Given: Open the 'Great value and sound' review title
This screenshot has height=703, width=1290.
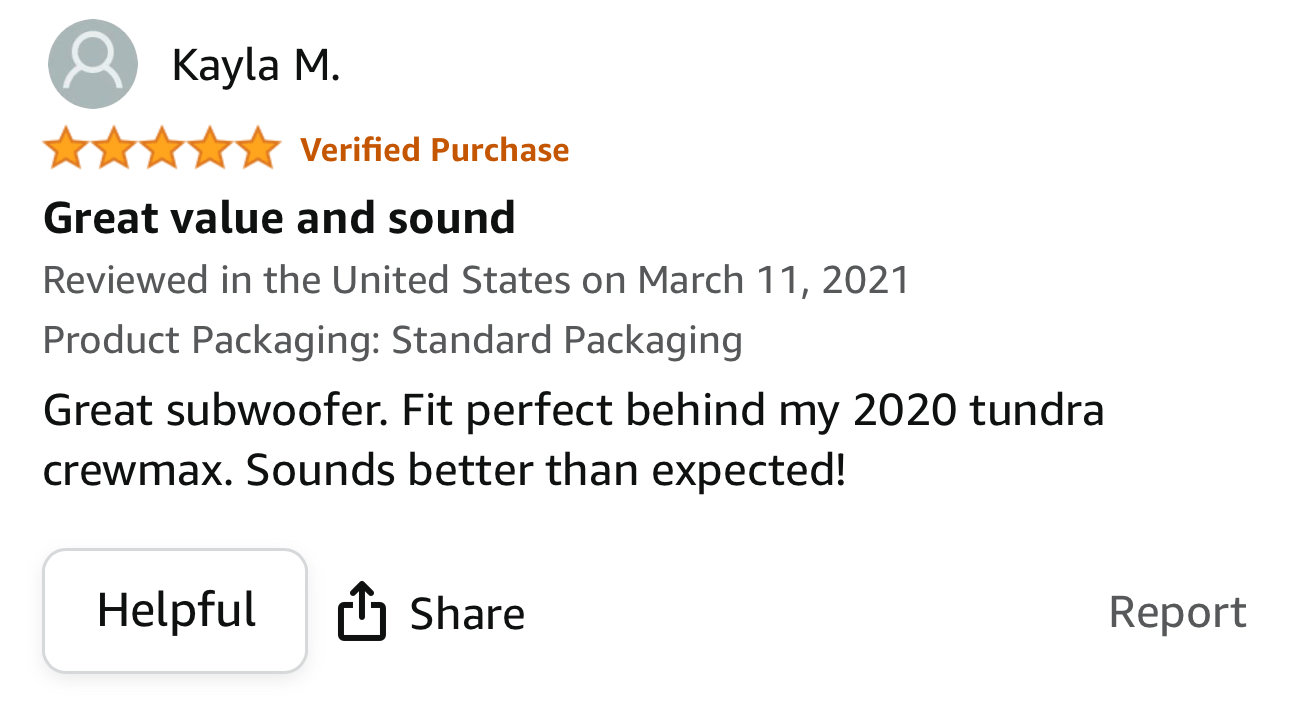Looking at the screenshot, I should [279, 217].
